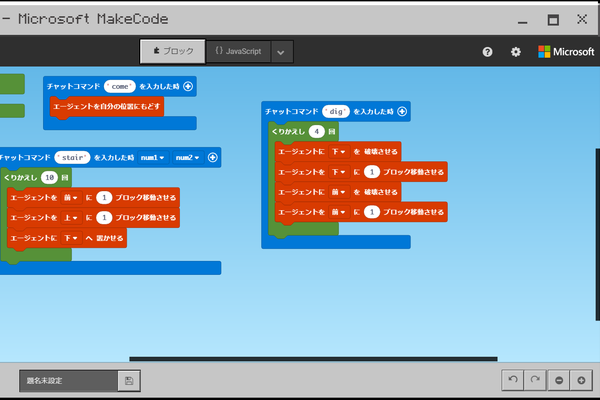Add parameter with plus on dig command
This screenshot has height=400, width=600.
point(402,111)
